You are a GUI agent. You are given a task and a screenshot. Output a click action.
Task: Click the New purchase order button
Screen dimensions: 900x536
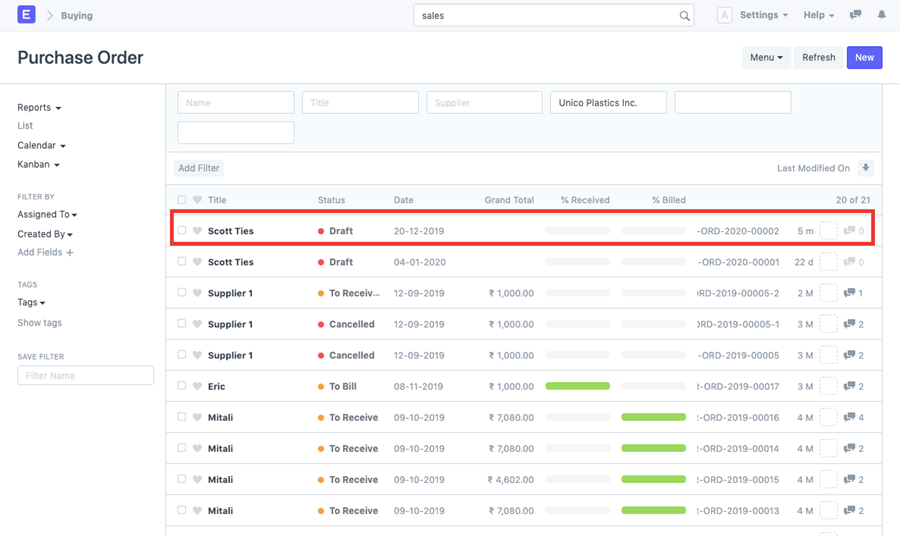(x=864, y=57)
